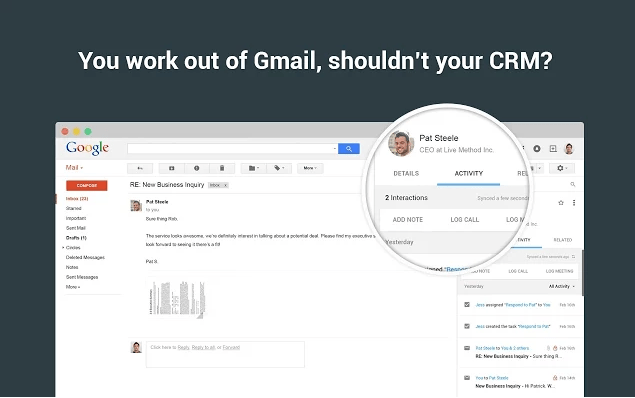
Task: Click the green macOS maximize dot
Action: click(x=88, y=132)
